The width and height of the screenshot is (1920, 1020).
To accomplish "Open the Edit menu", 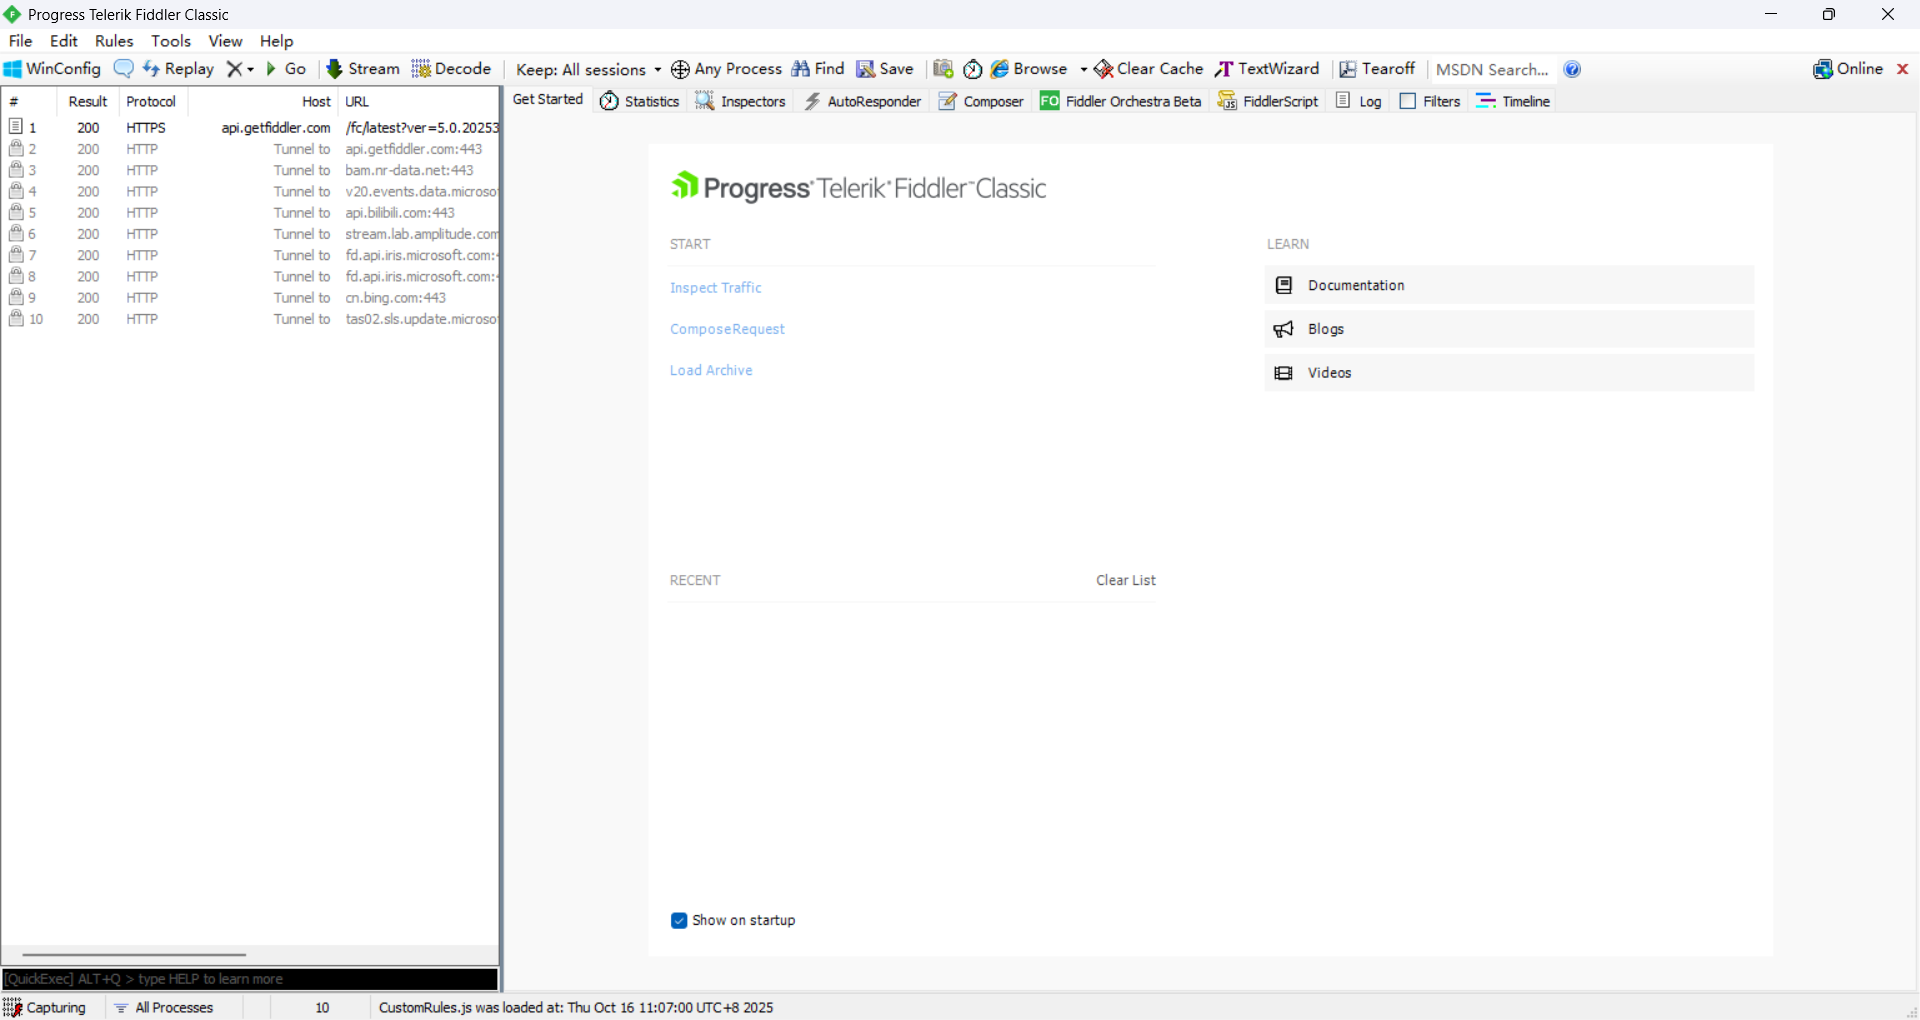I will pos(64,41).
